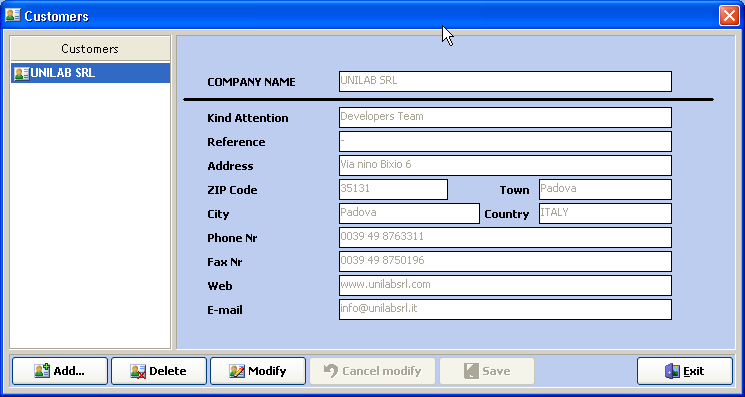The height and width of the screenshot is (397, 745).
Task: Click the Modify button
Action: click(x=258, y=371)
